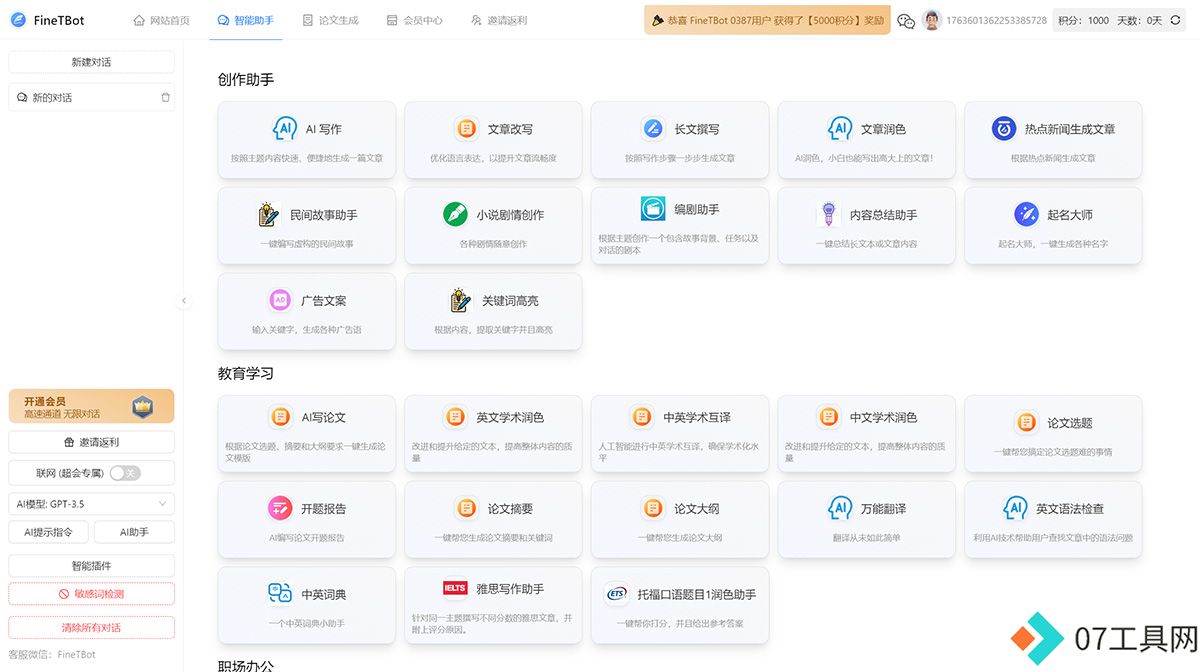Image resolution: width=1200 pixels, height=672 pixels.
Task: Open the 英文学术润色 card title
Action: [x=510, y=417]
